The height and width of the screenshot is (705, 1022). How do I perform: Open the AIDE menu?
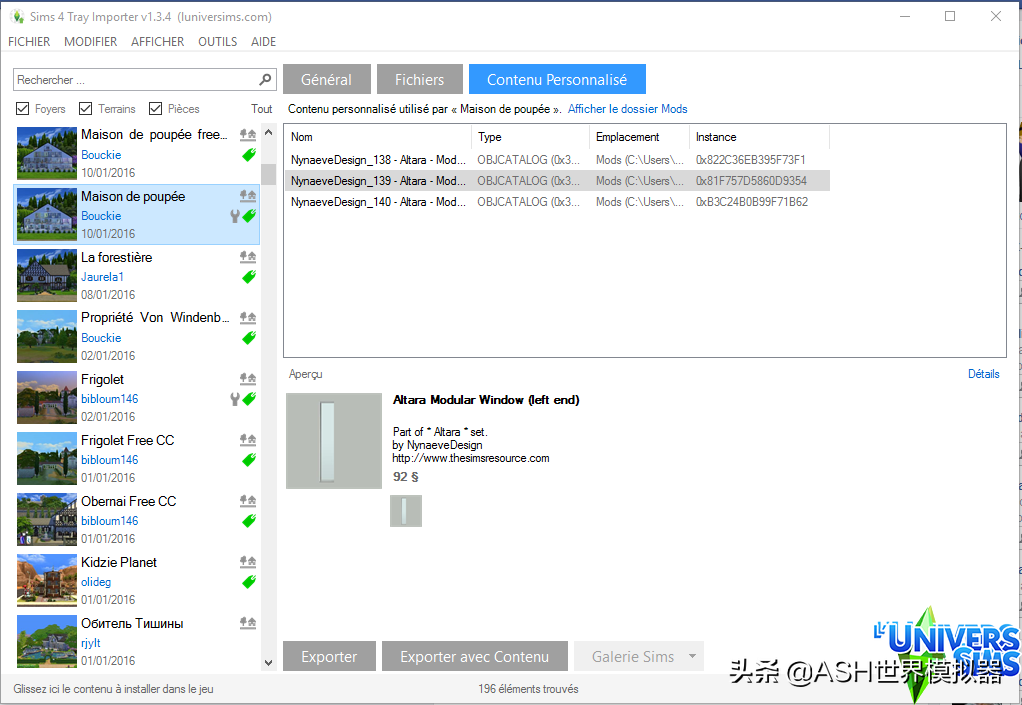point(263,42)
